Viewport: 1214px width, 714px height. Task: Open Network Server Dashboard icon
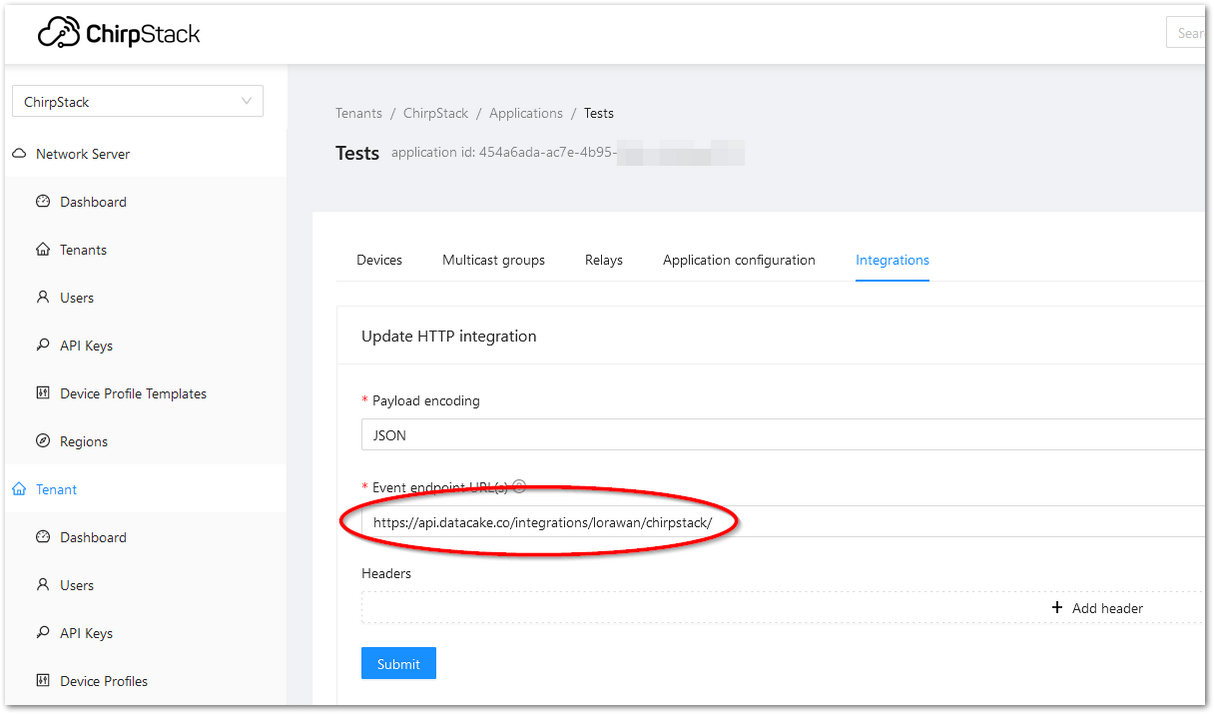point(43,201)
